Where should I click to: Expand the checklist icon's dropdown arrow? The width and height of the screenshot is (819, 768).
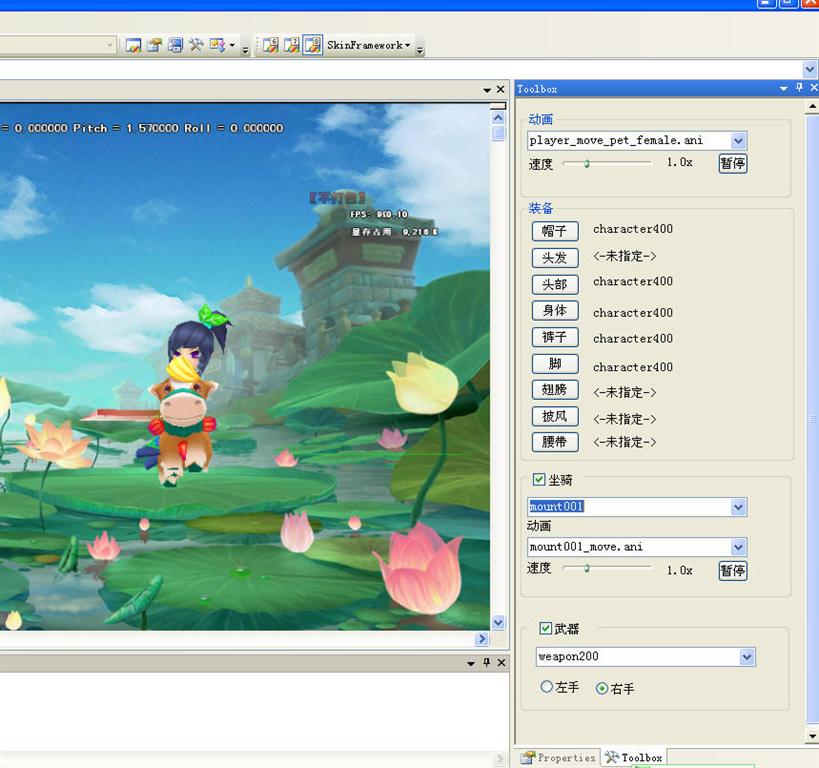(232, 45)
